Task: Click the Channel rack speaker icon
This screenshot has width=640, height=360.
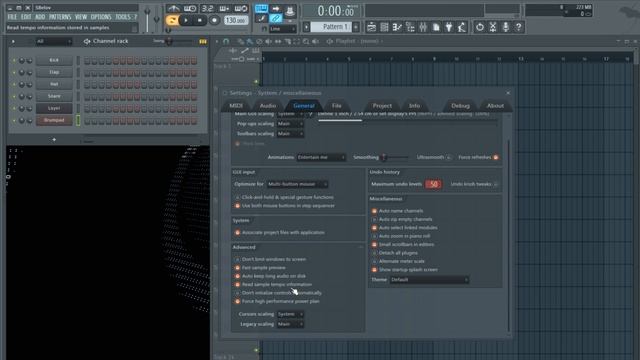Action: (87, 41)
